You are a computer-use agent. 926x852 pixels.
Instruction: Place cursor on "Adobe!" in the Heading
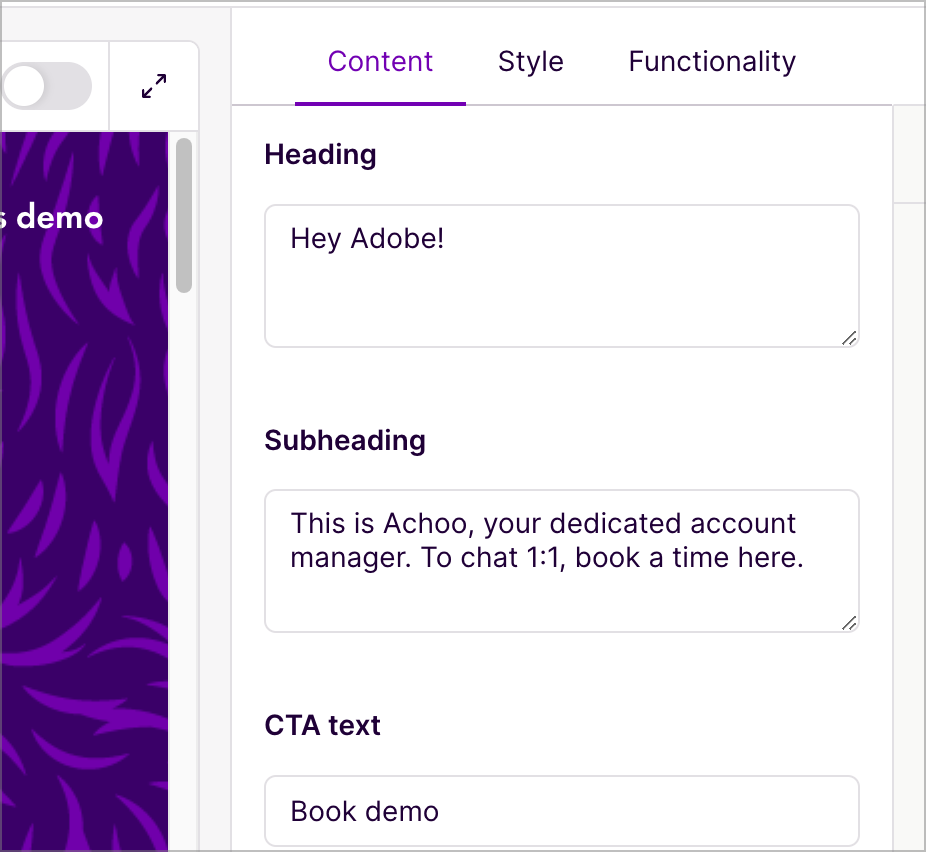(397, 239)
